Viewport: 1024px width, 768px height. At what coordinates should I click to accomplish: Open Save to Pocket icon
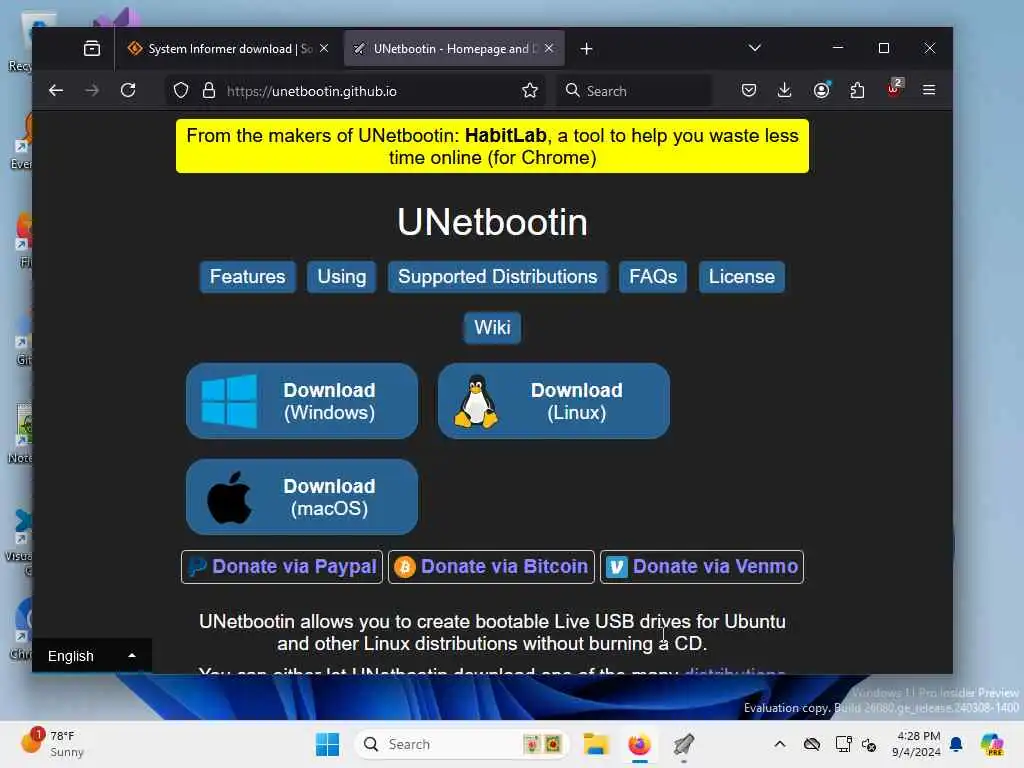[x=749, y=90]
